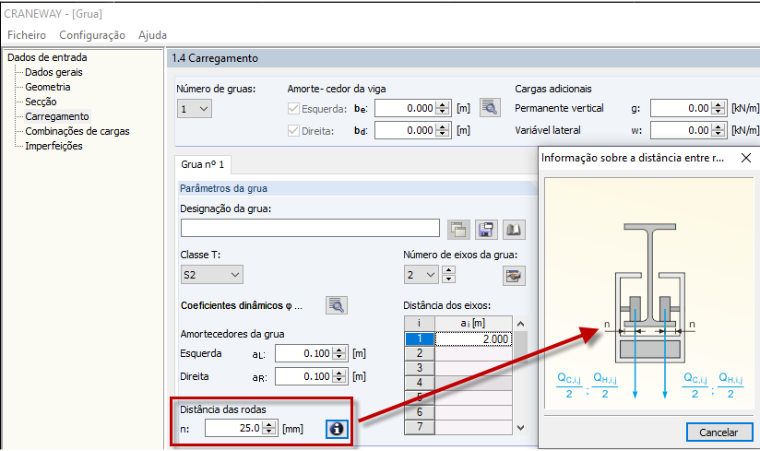Click the Designação da grua text field
The height and width of the screenshot is (451, 760).
click(x=310, y=228)
